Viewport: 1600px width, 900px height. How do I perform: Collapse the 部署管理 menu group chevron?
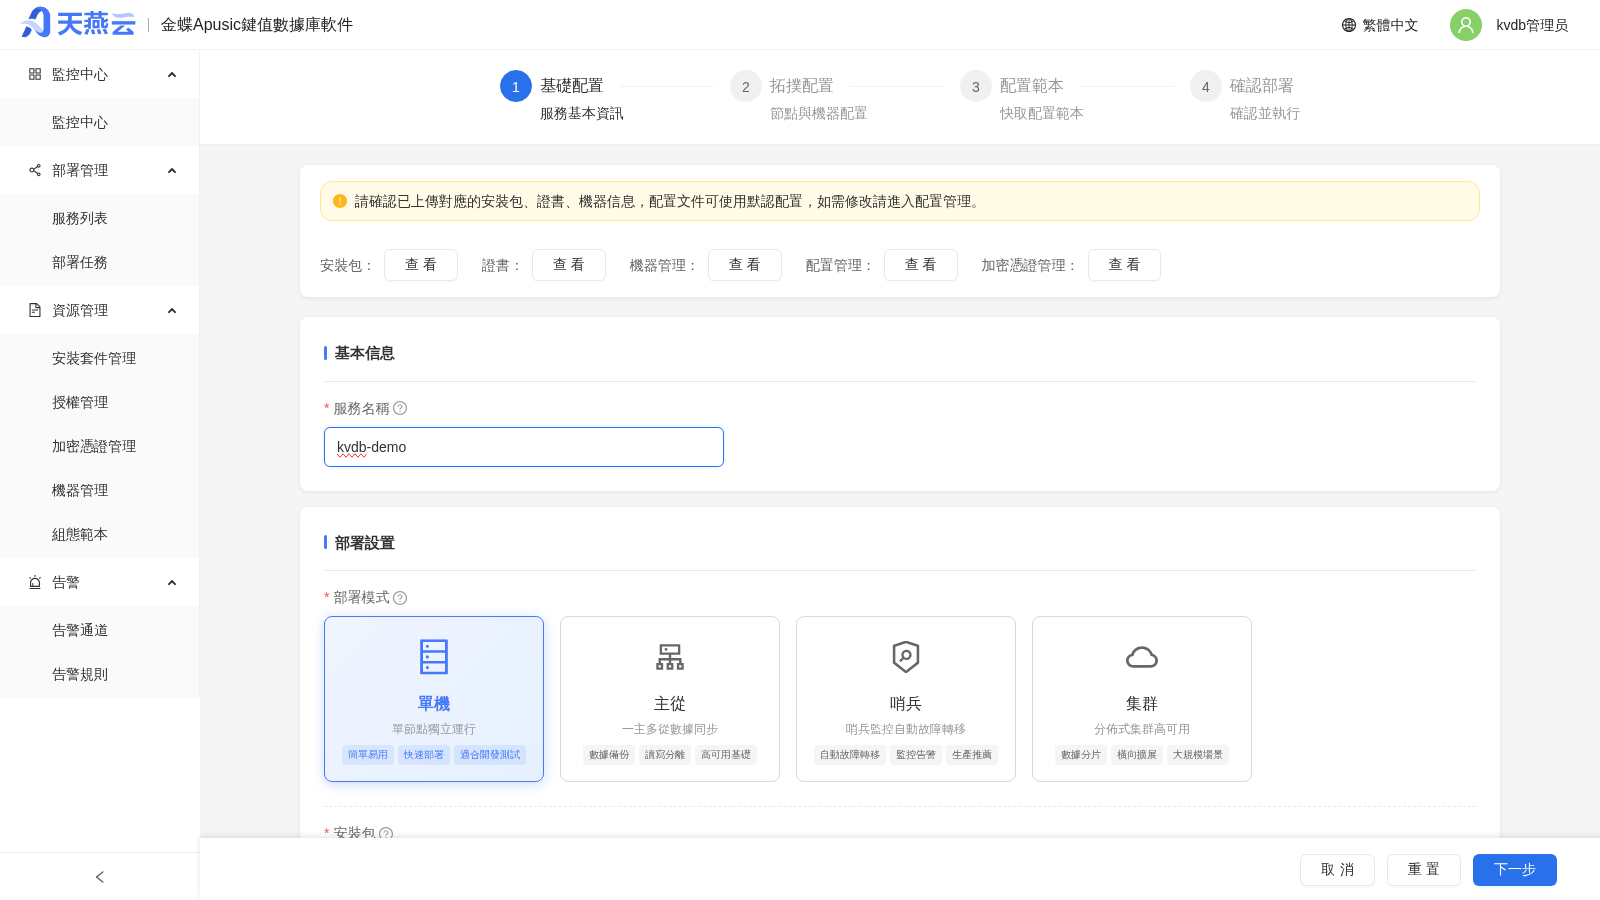(172, 171)
